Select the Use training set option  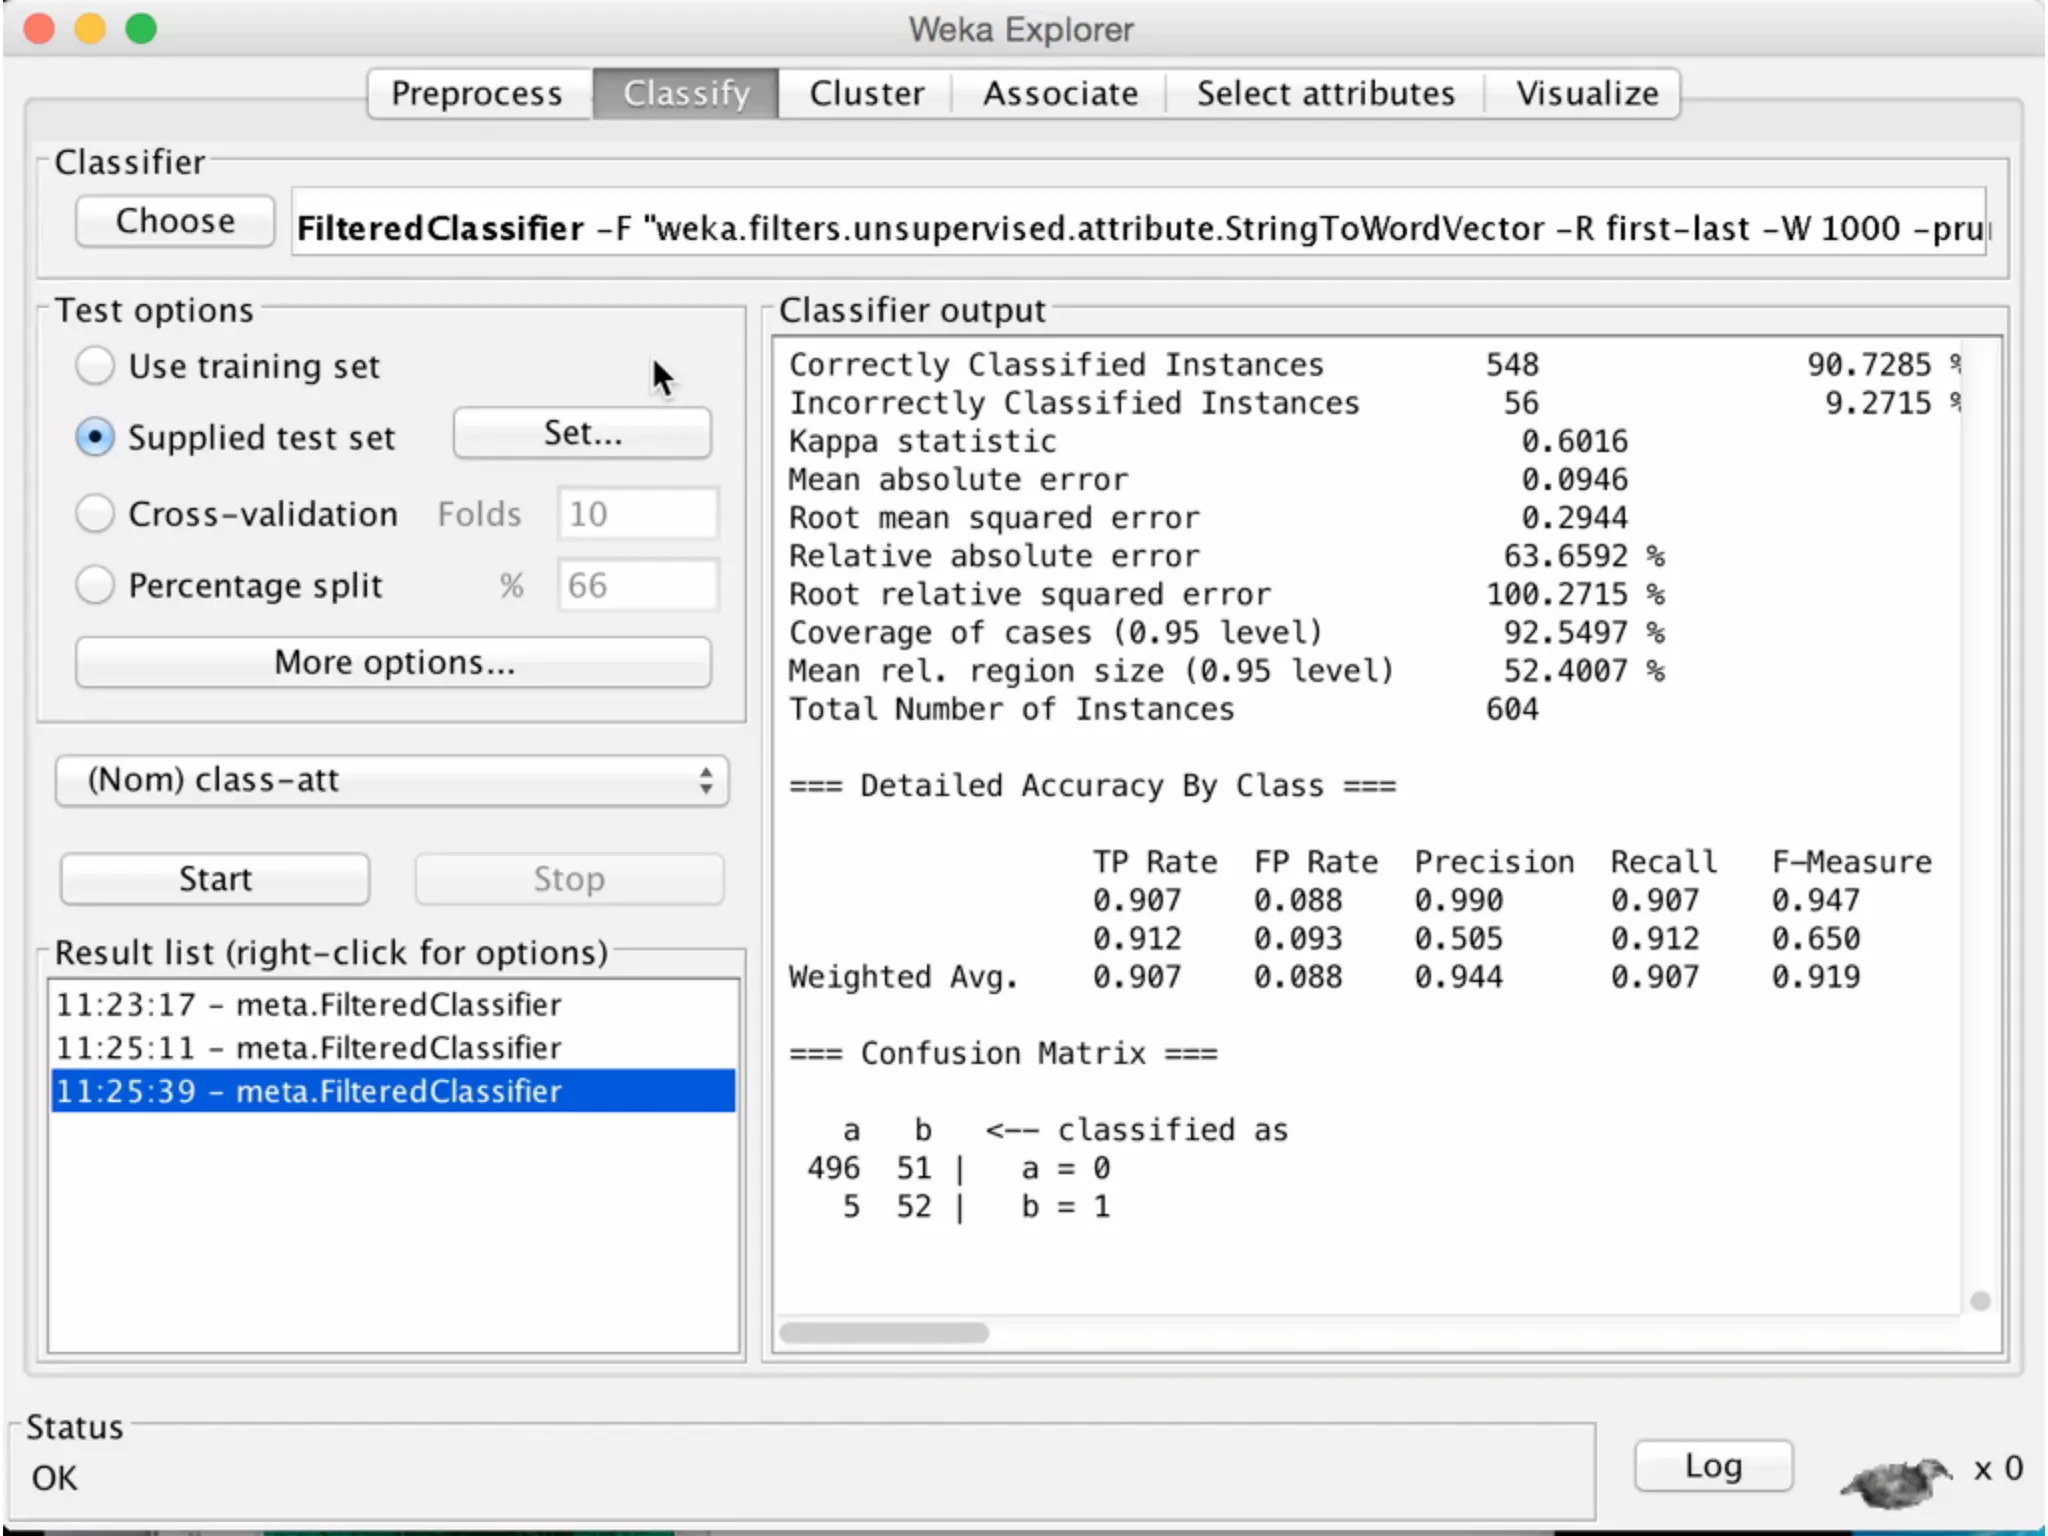pos(95,366)
